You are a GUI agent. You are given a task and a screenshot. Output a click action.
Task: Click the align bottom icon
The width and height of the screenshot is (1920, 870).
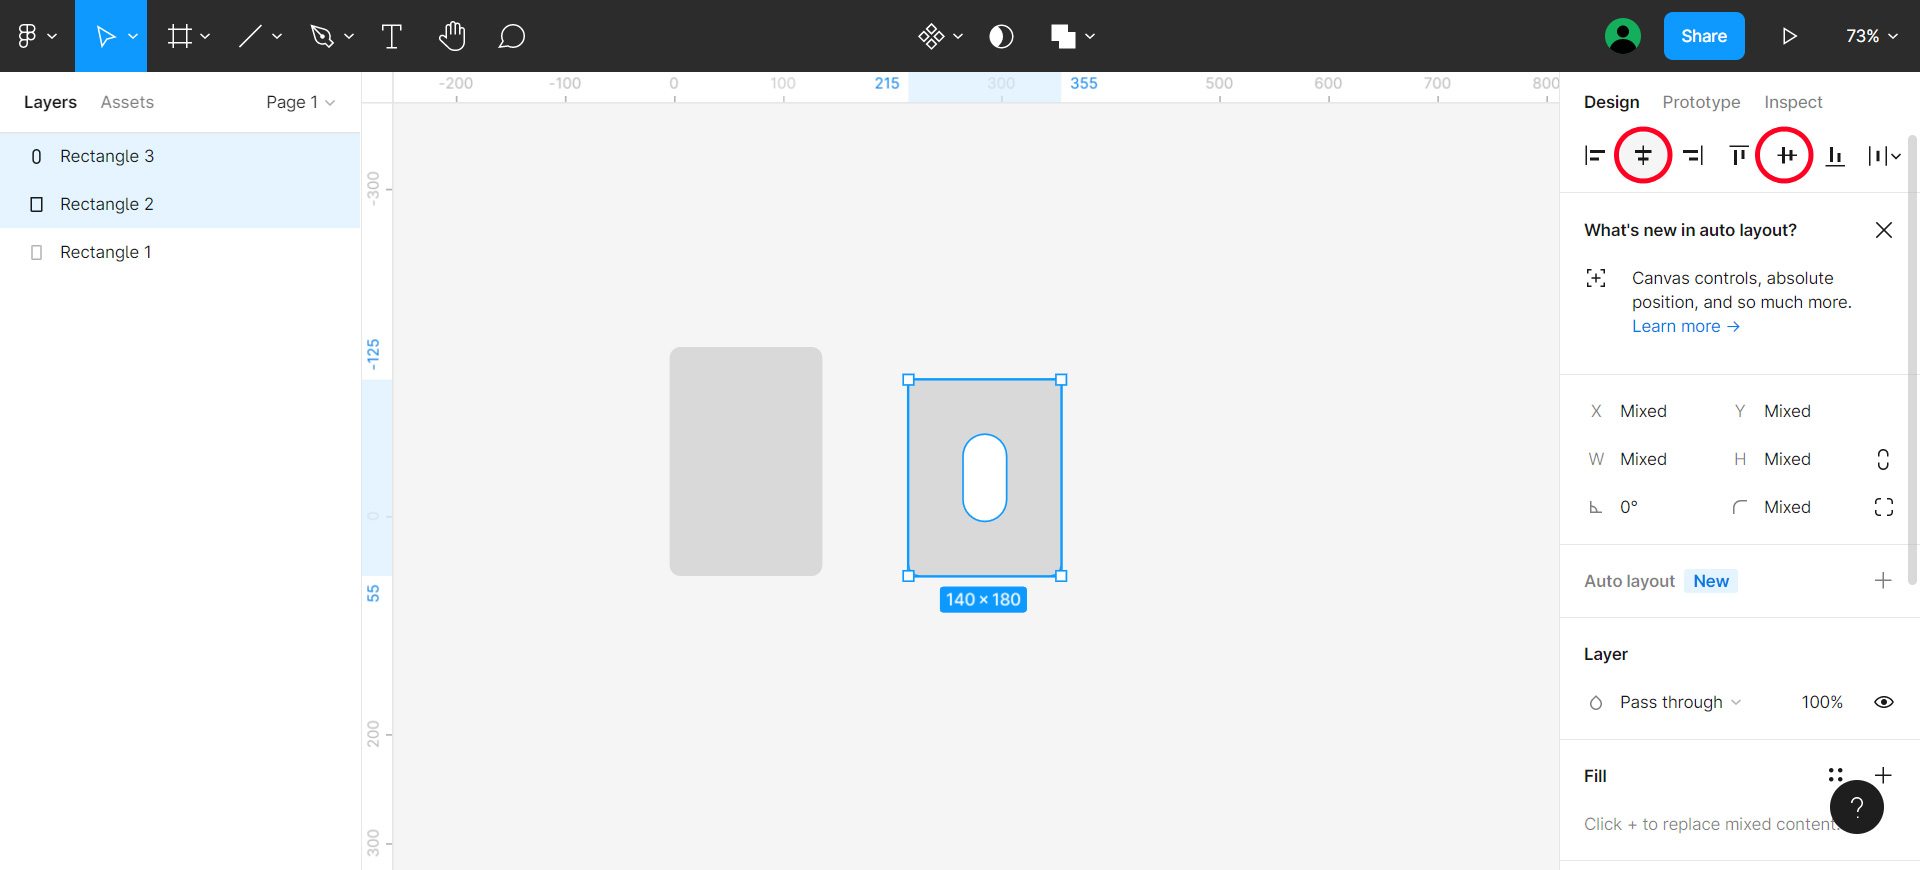pyautogui.click(x=1835, y=155)
